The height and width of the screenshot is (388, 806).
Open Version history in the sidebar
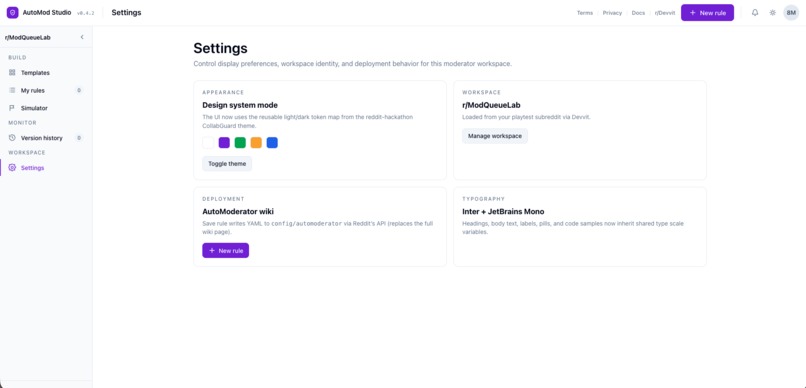click(46, 138)
